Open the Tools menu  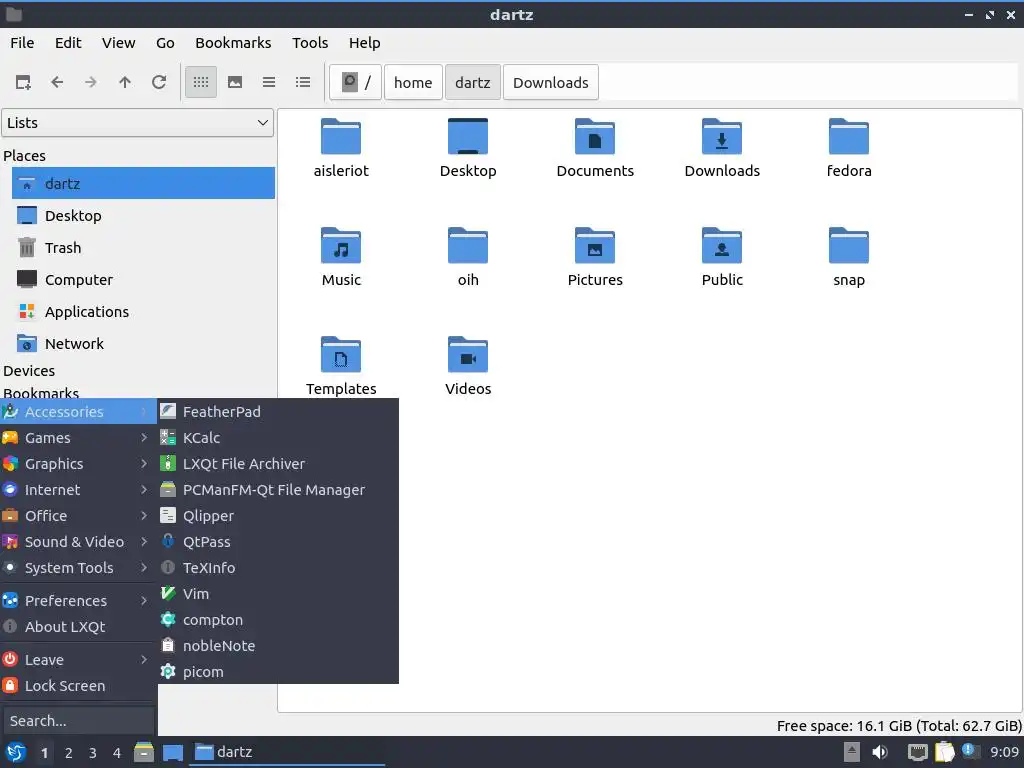point(310,42)
